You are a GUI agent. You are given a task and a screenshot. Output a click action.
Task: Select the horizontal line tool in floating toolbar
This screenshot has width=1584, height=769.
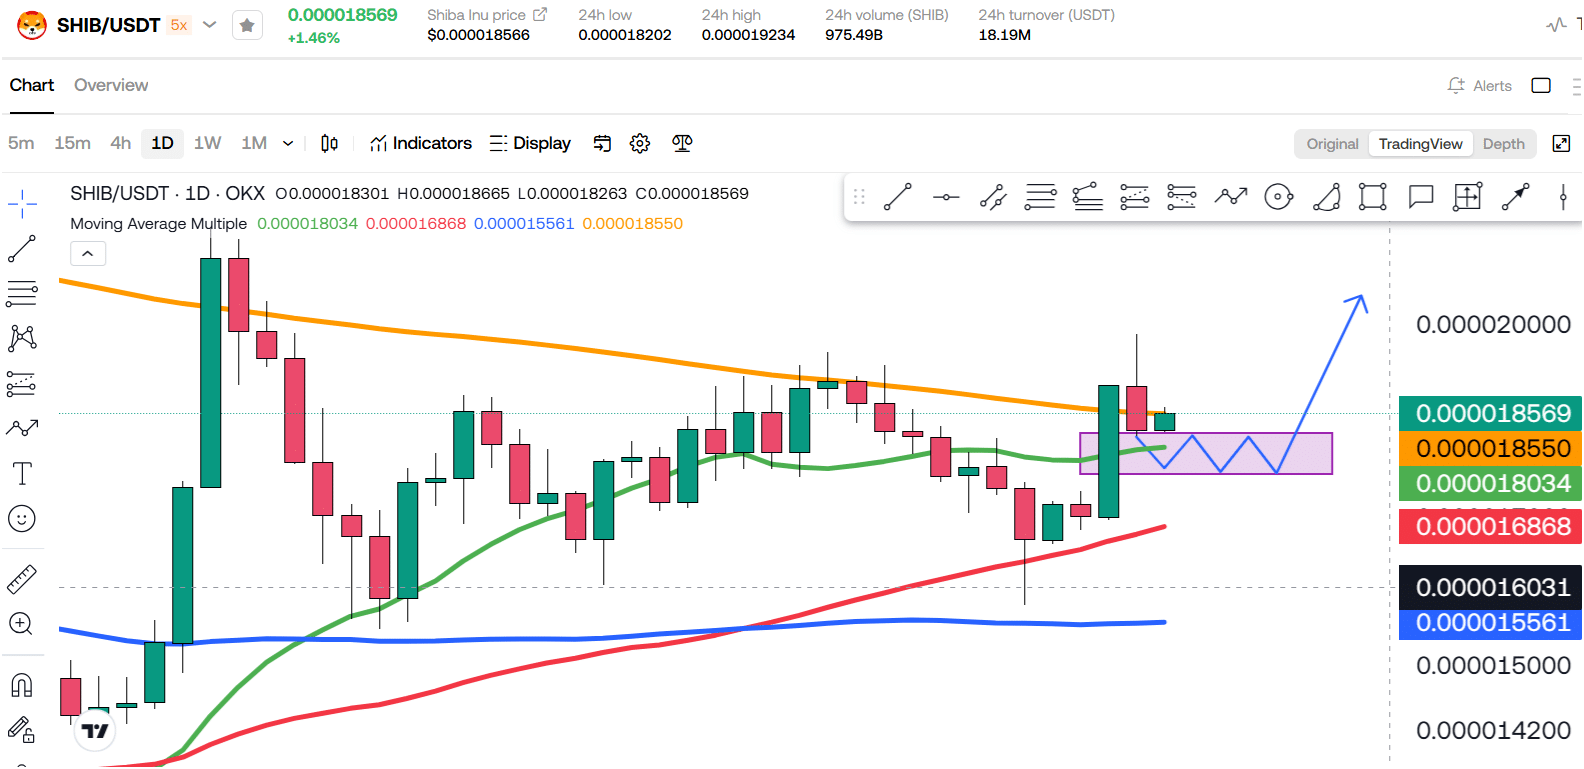(x=946, y=197)
